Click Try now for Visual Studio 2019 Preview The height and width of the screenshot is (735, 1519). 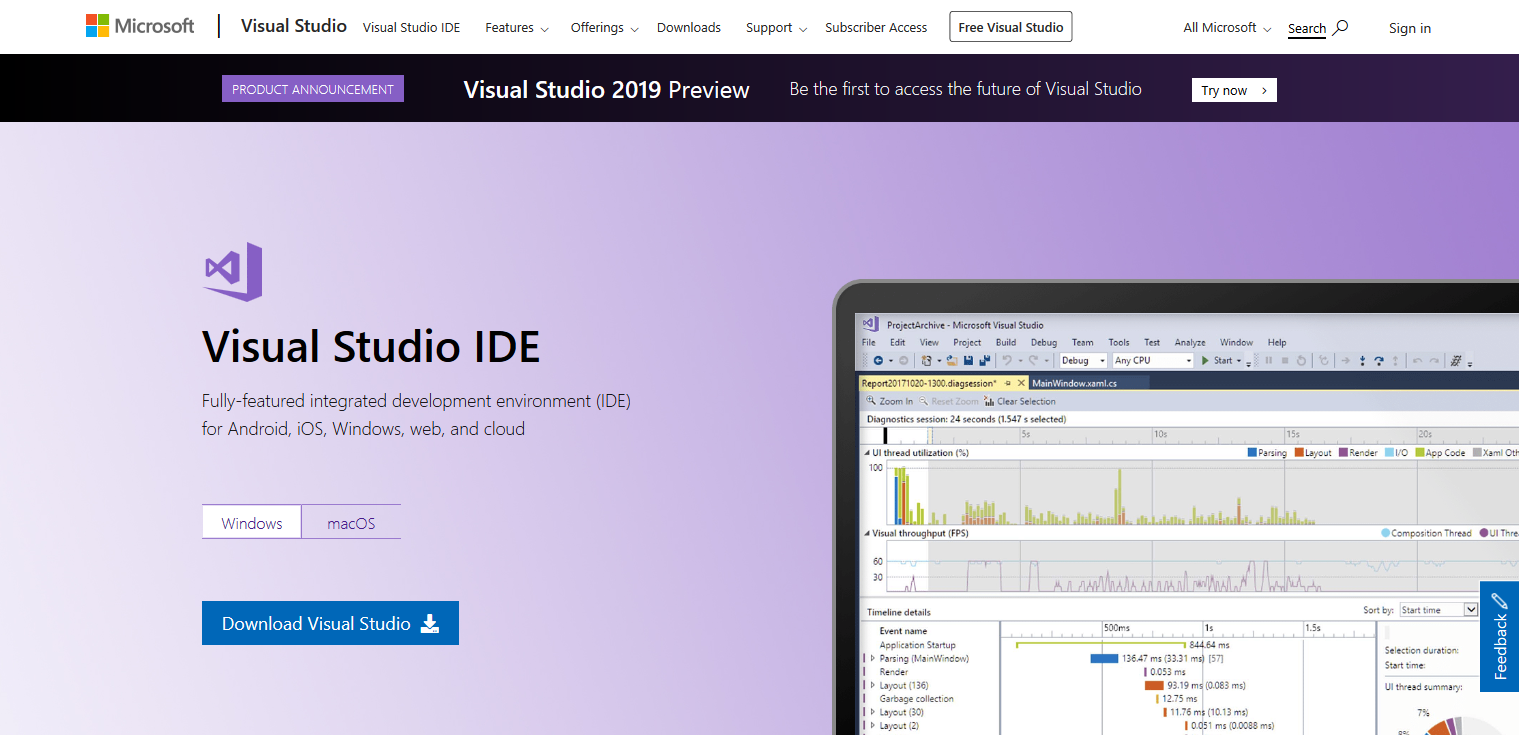(1233, 90)
